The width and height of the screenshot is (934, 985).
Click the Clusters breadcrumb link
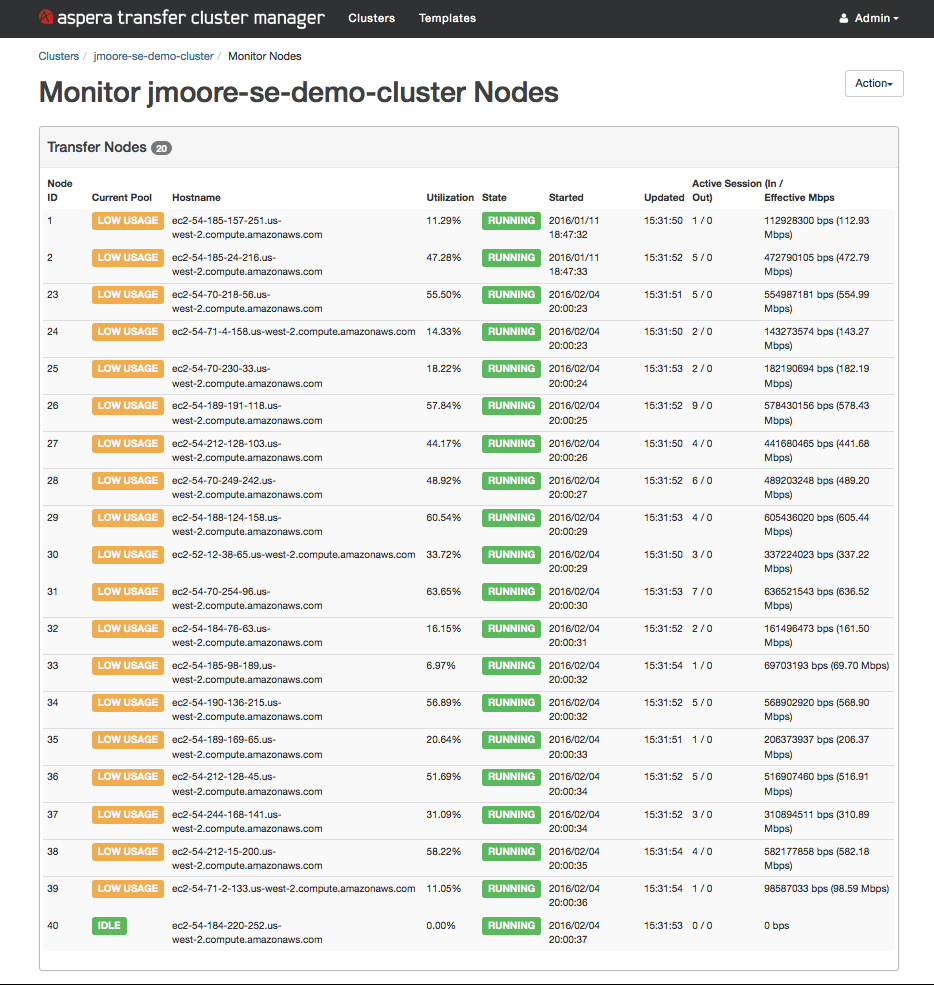[58, 56]
